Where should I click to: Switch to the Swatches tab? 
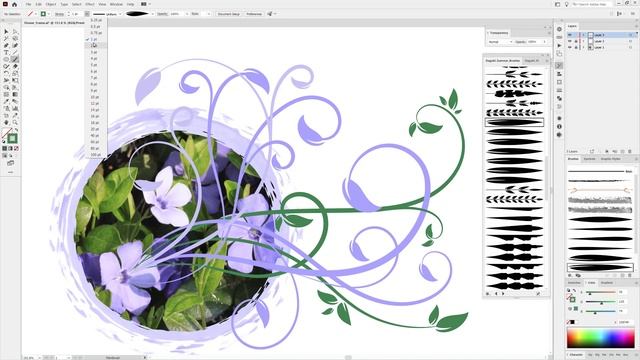click(574, 282)
